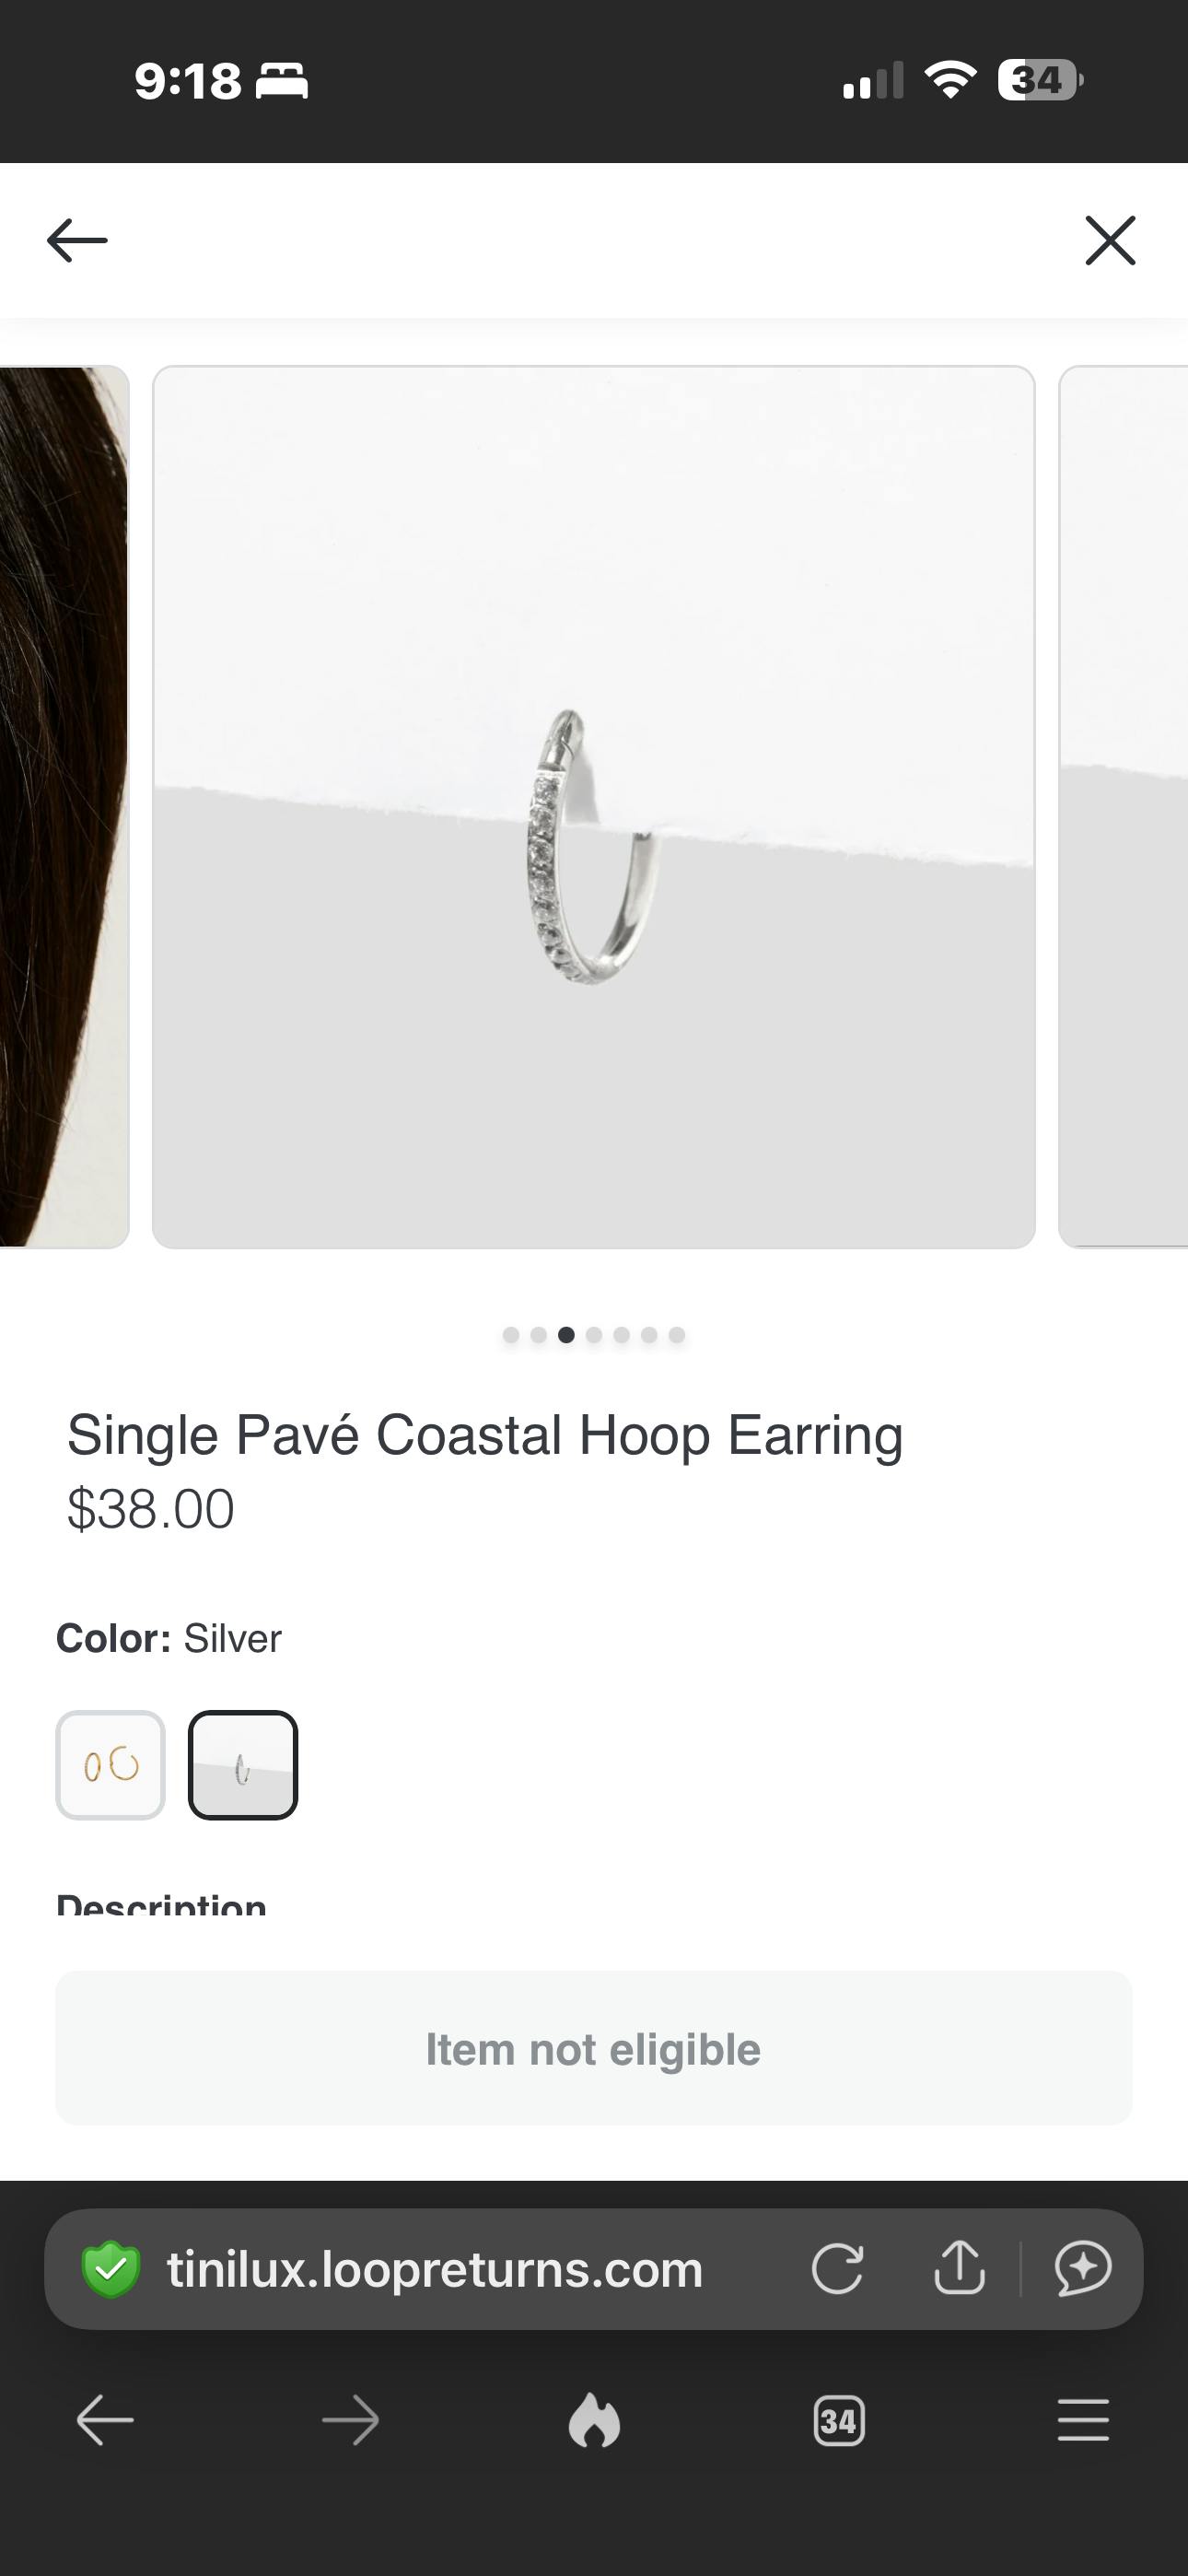Tap the green privacy shield icon
The image size is (1188, 2576).
coord(110,2269)
